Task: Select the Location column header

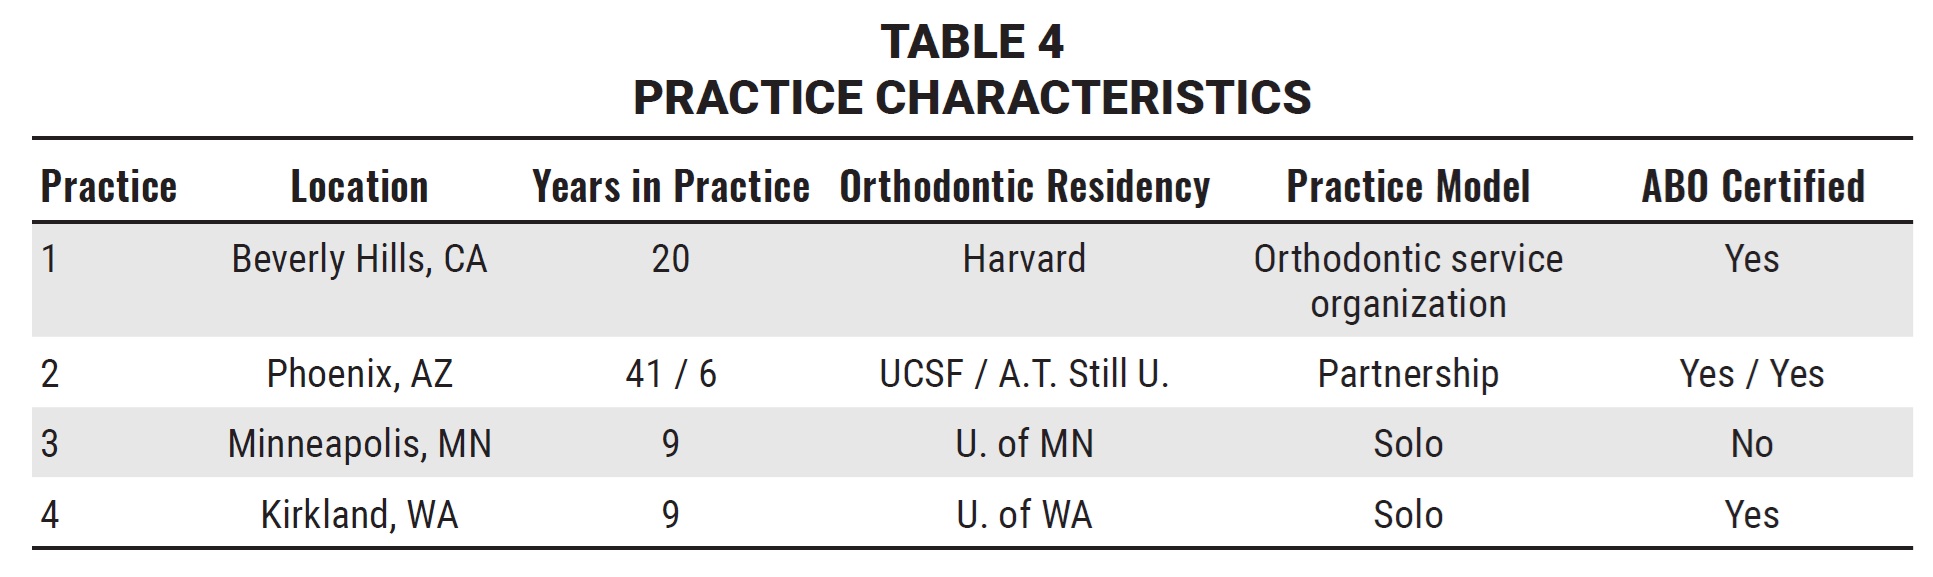Action: (359, 187)
